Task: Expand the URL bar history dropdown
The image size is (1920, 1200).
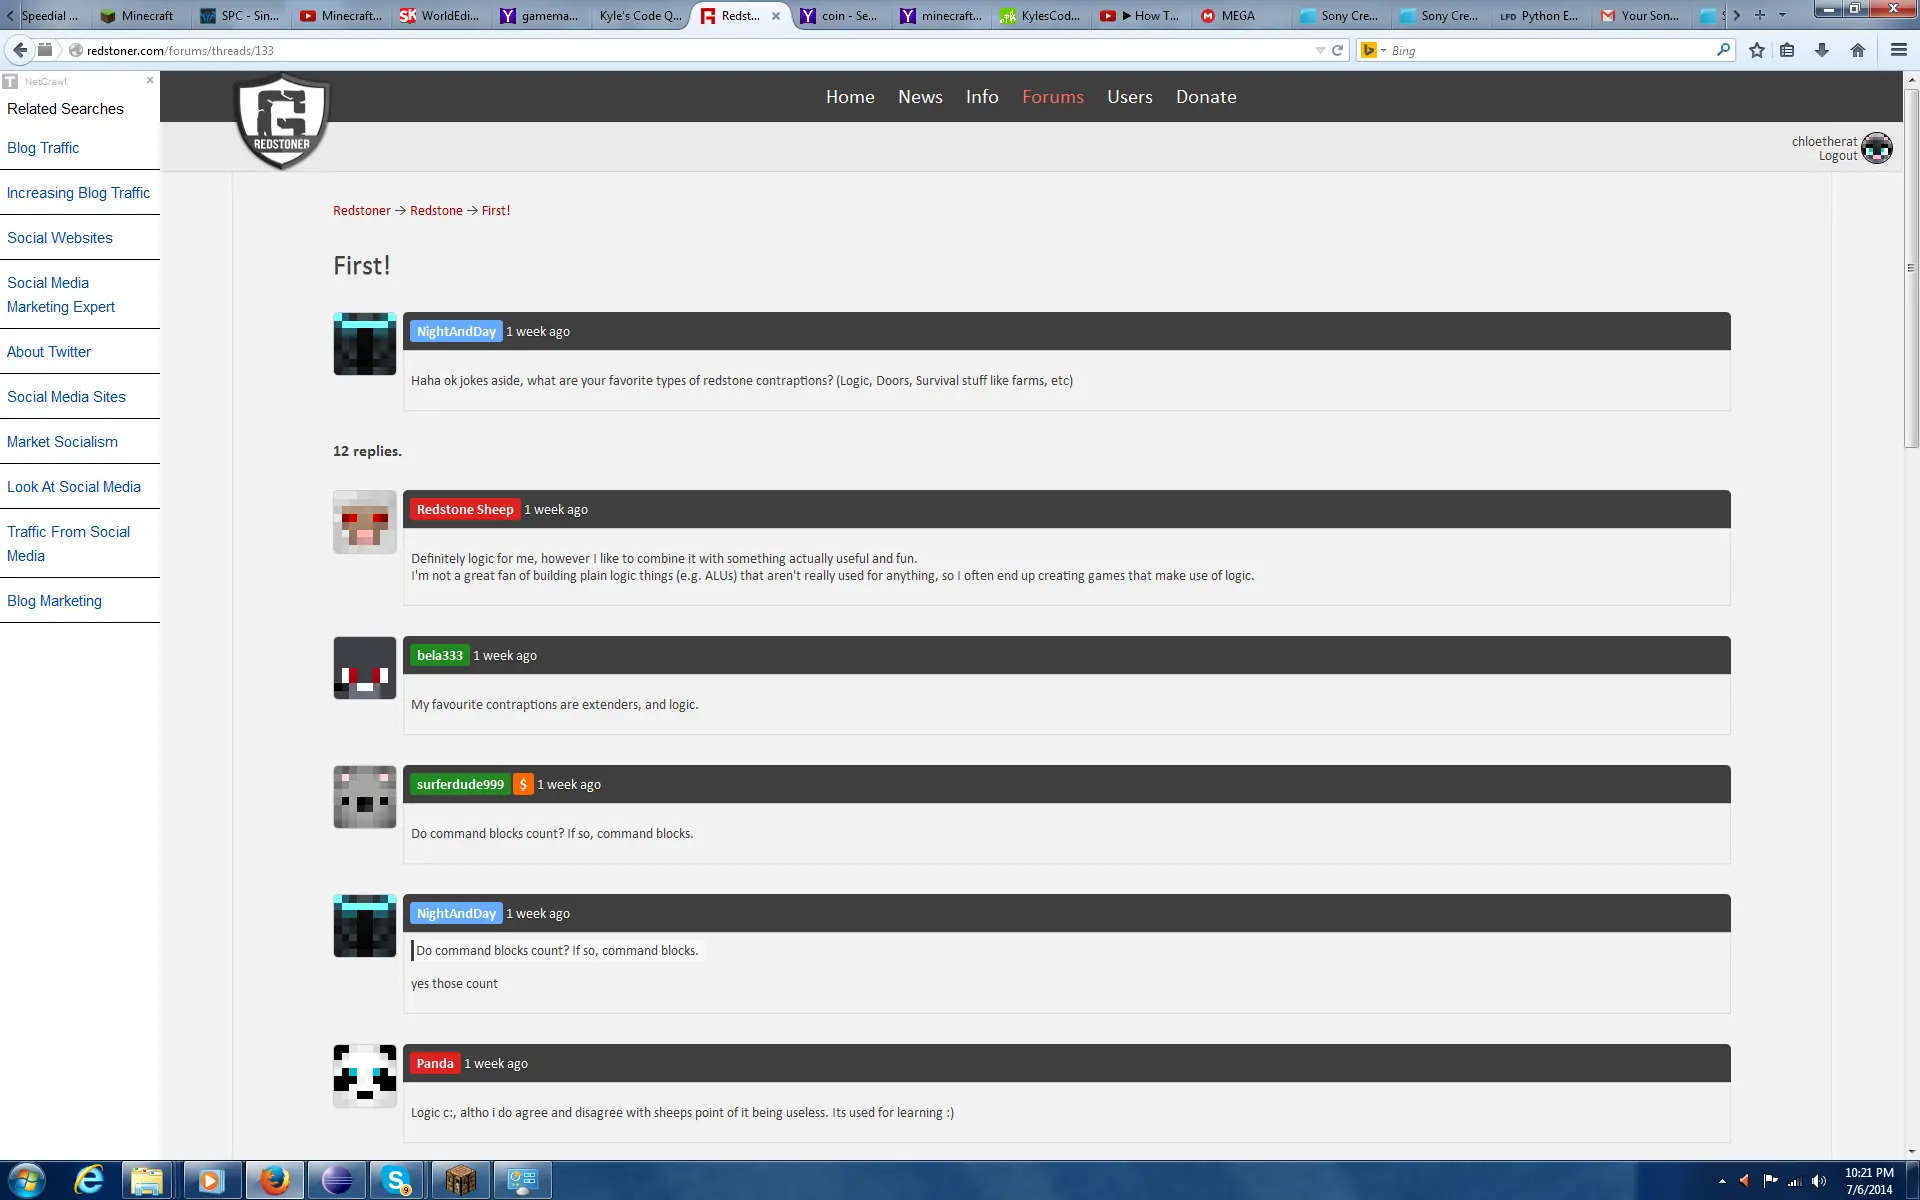Action: pyautogui.click(x=1320, y=50)
